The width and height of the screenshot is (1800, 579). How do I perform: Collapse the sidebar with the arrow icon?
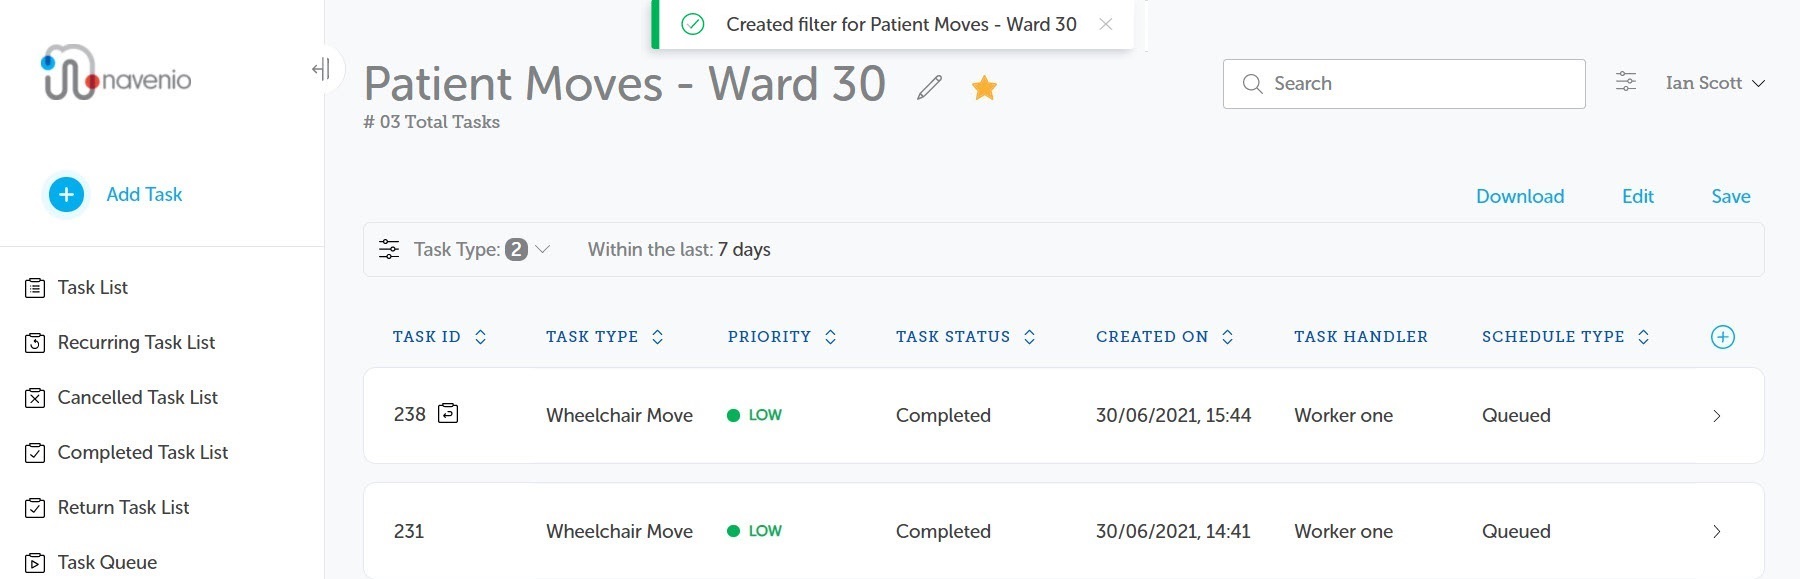pos(321,69)
